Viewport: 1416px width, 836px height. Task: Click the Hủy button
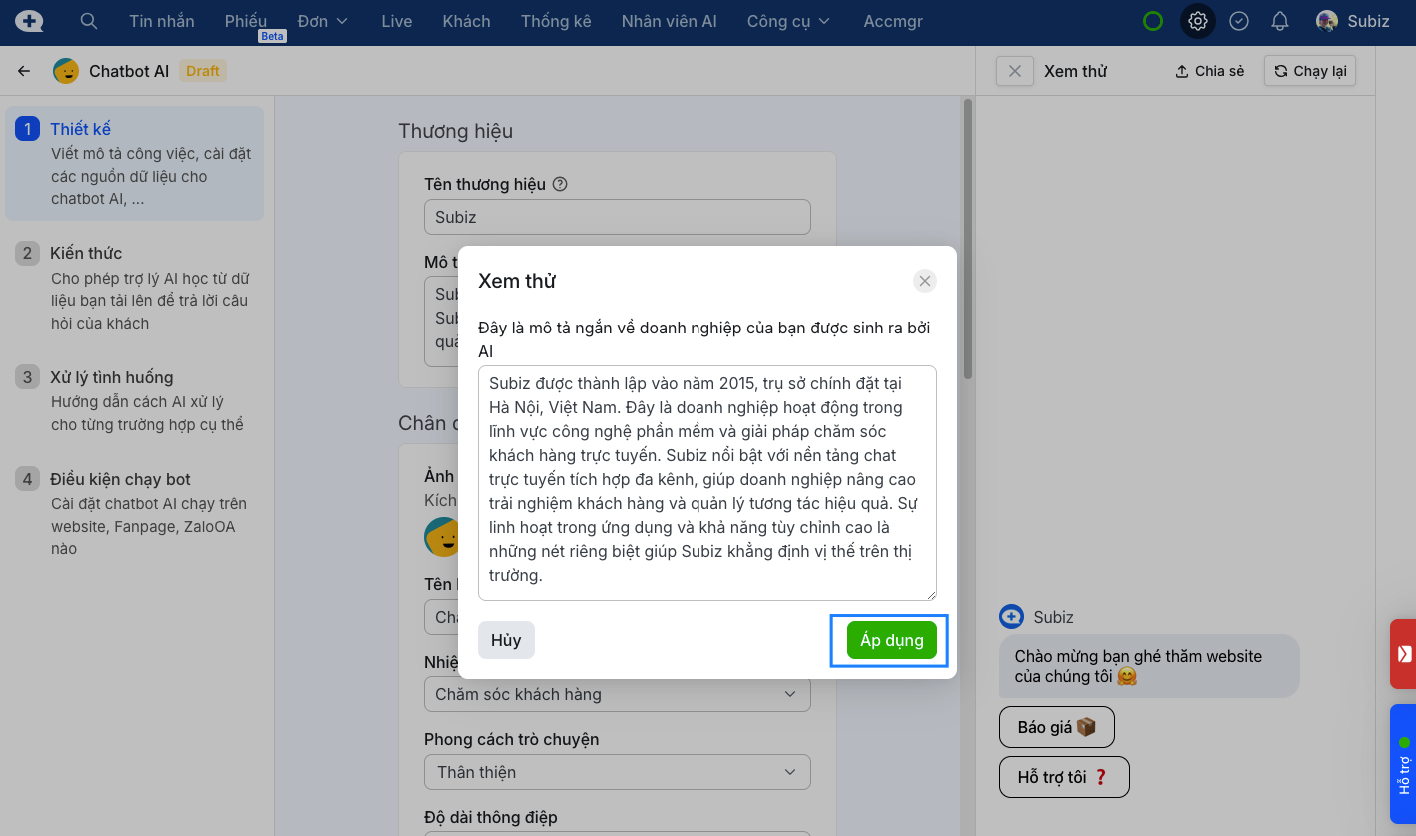(506, 641)
